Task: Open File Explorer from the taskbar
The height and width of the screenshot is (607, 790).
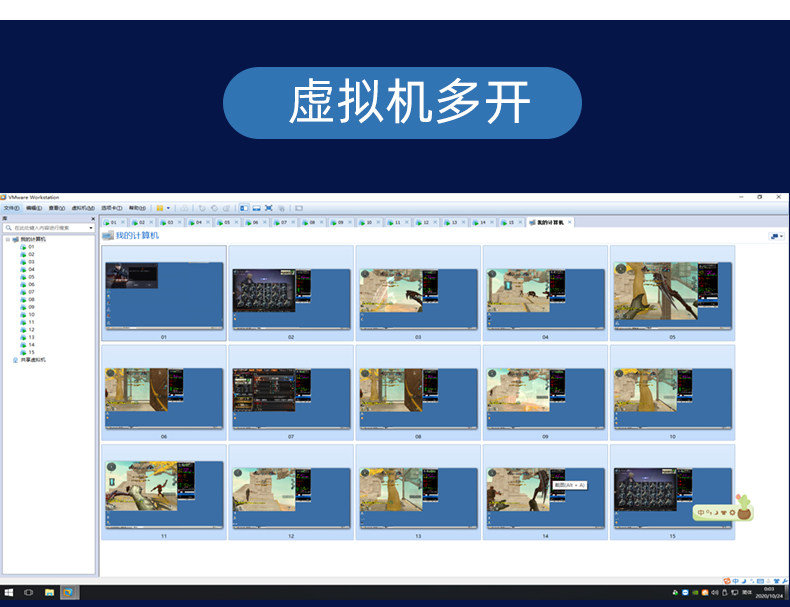Action: pos(49,592)
